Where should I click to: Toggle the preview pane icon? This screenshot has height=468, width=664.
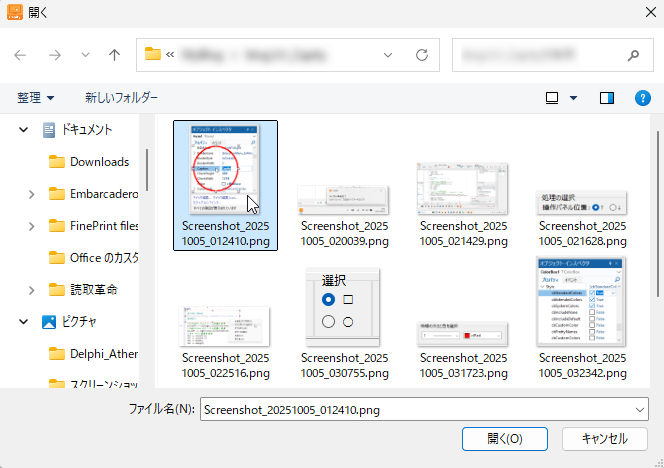point(607,98)
